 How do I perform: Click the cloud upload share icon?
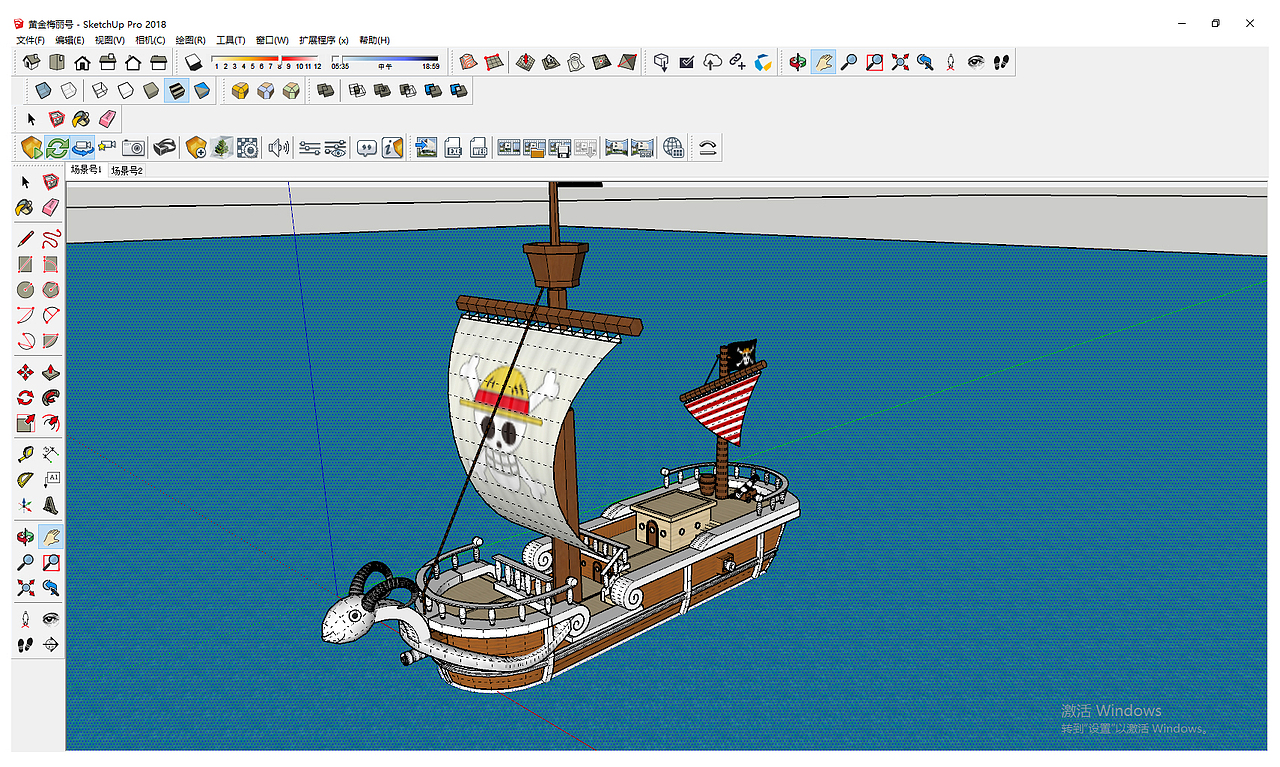point(712,62)
